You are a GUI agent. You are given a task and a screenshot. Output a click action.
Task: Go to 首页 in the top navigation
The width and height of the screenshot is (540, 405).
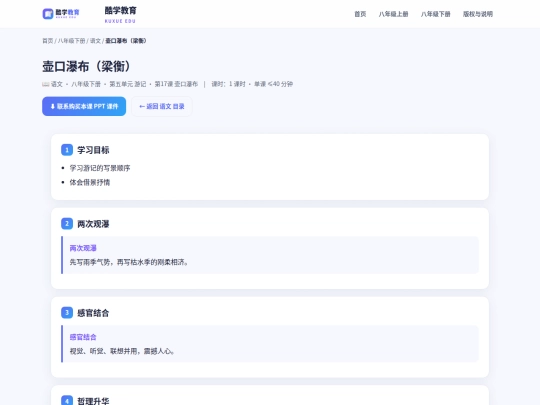click(360, 14)
